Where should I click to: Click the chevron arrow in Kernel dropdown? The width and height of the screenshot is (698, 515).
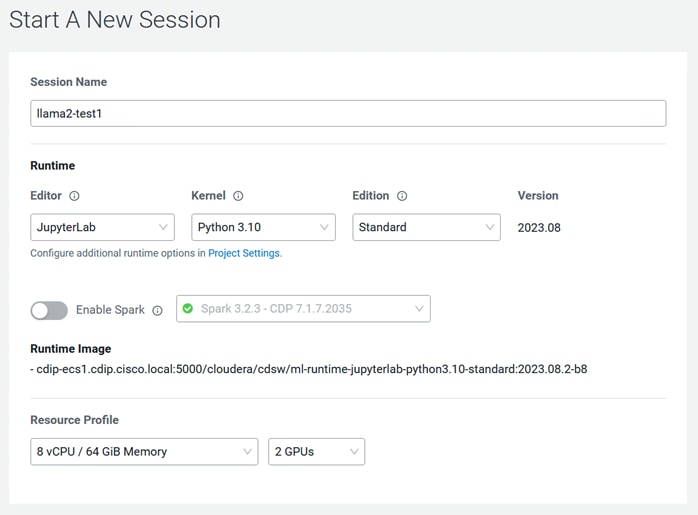[x=325, y=227]
